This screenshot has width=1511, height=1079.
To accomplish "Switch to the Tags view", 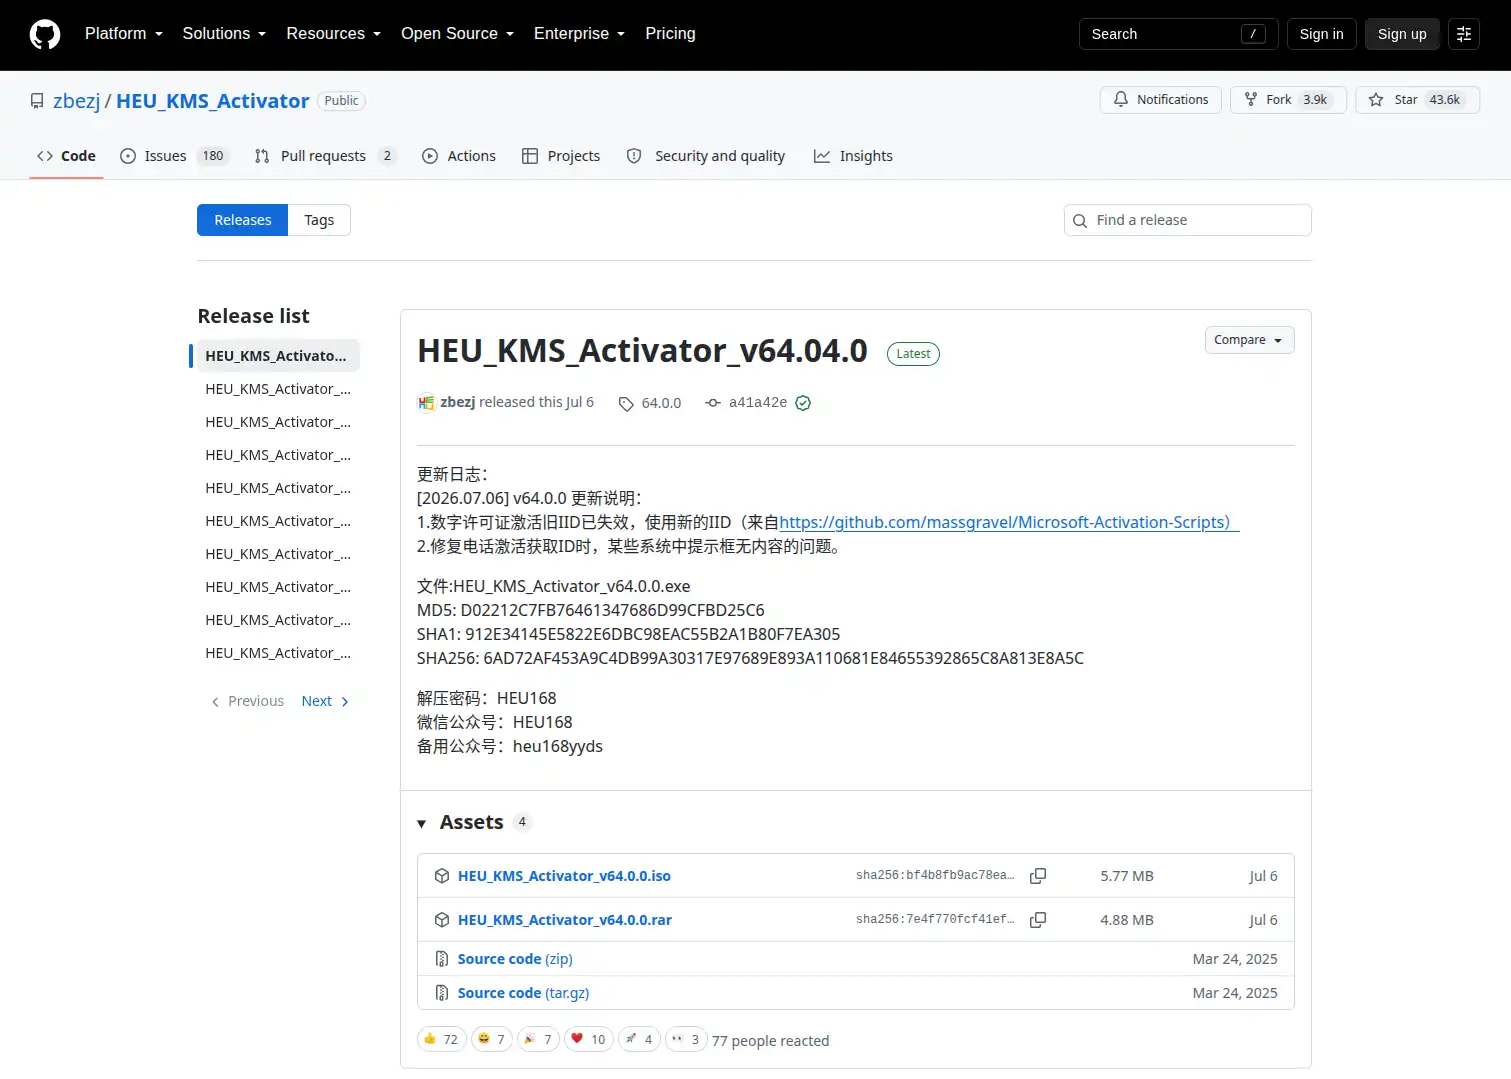I will click(319, 220).
